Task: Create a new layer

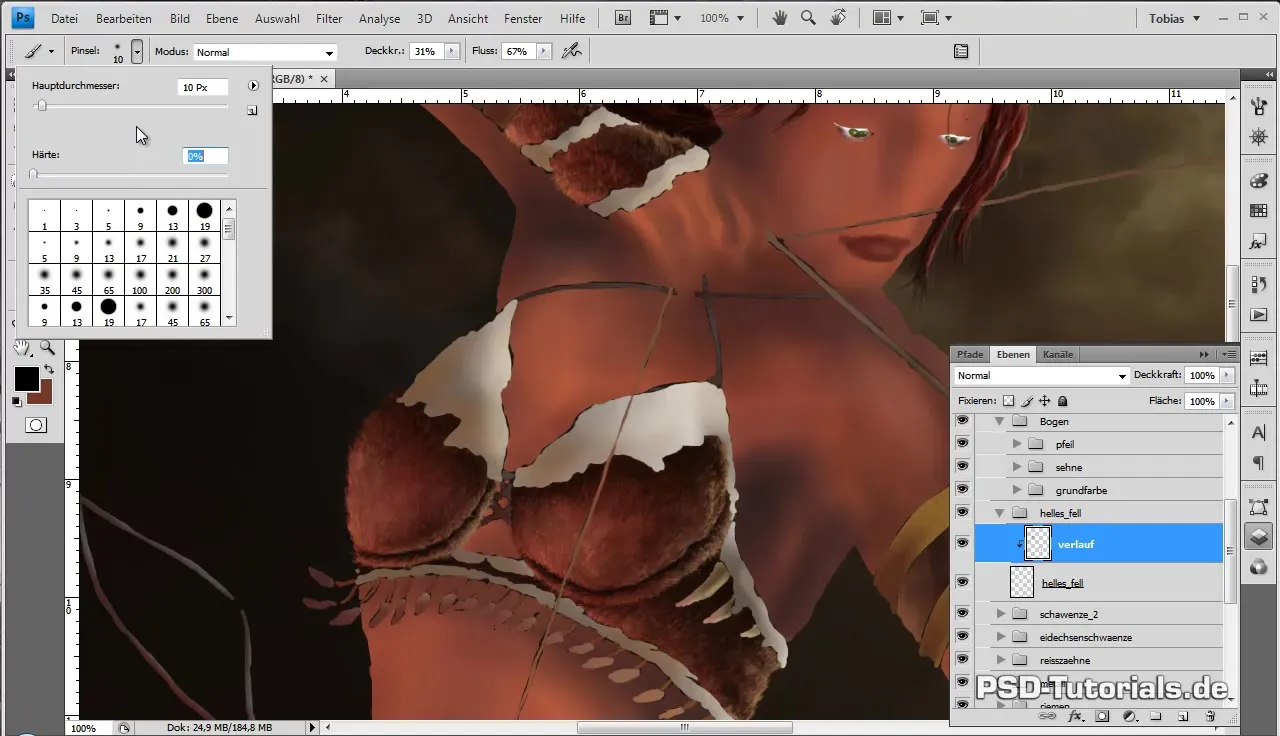Action: pyautogui.click(x=1182, y=716)
